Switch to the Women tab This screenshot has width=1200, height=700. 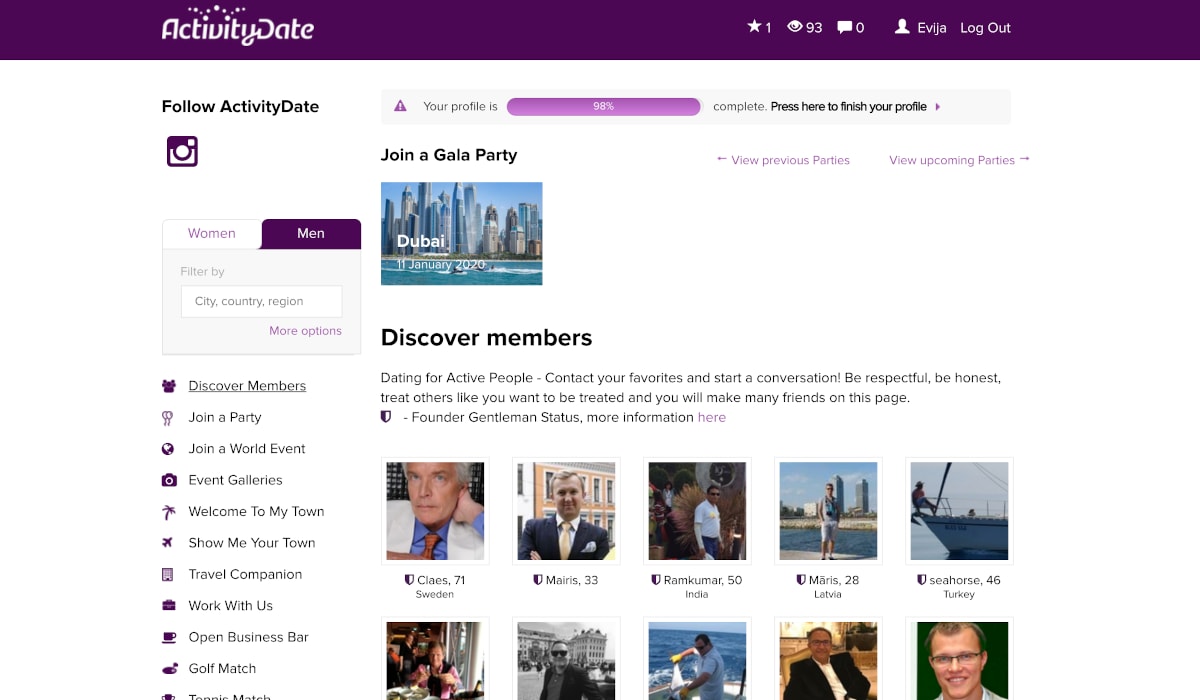pyautogui.click(x=212, y=233)
